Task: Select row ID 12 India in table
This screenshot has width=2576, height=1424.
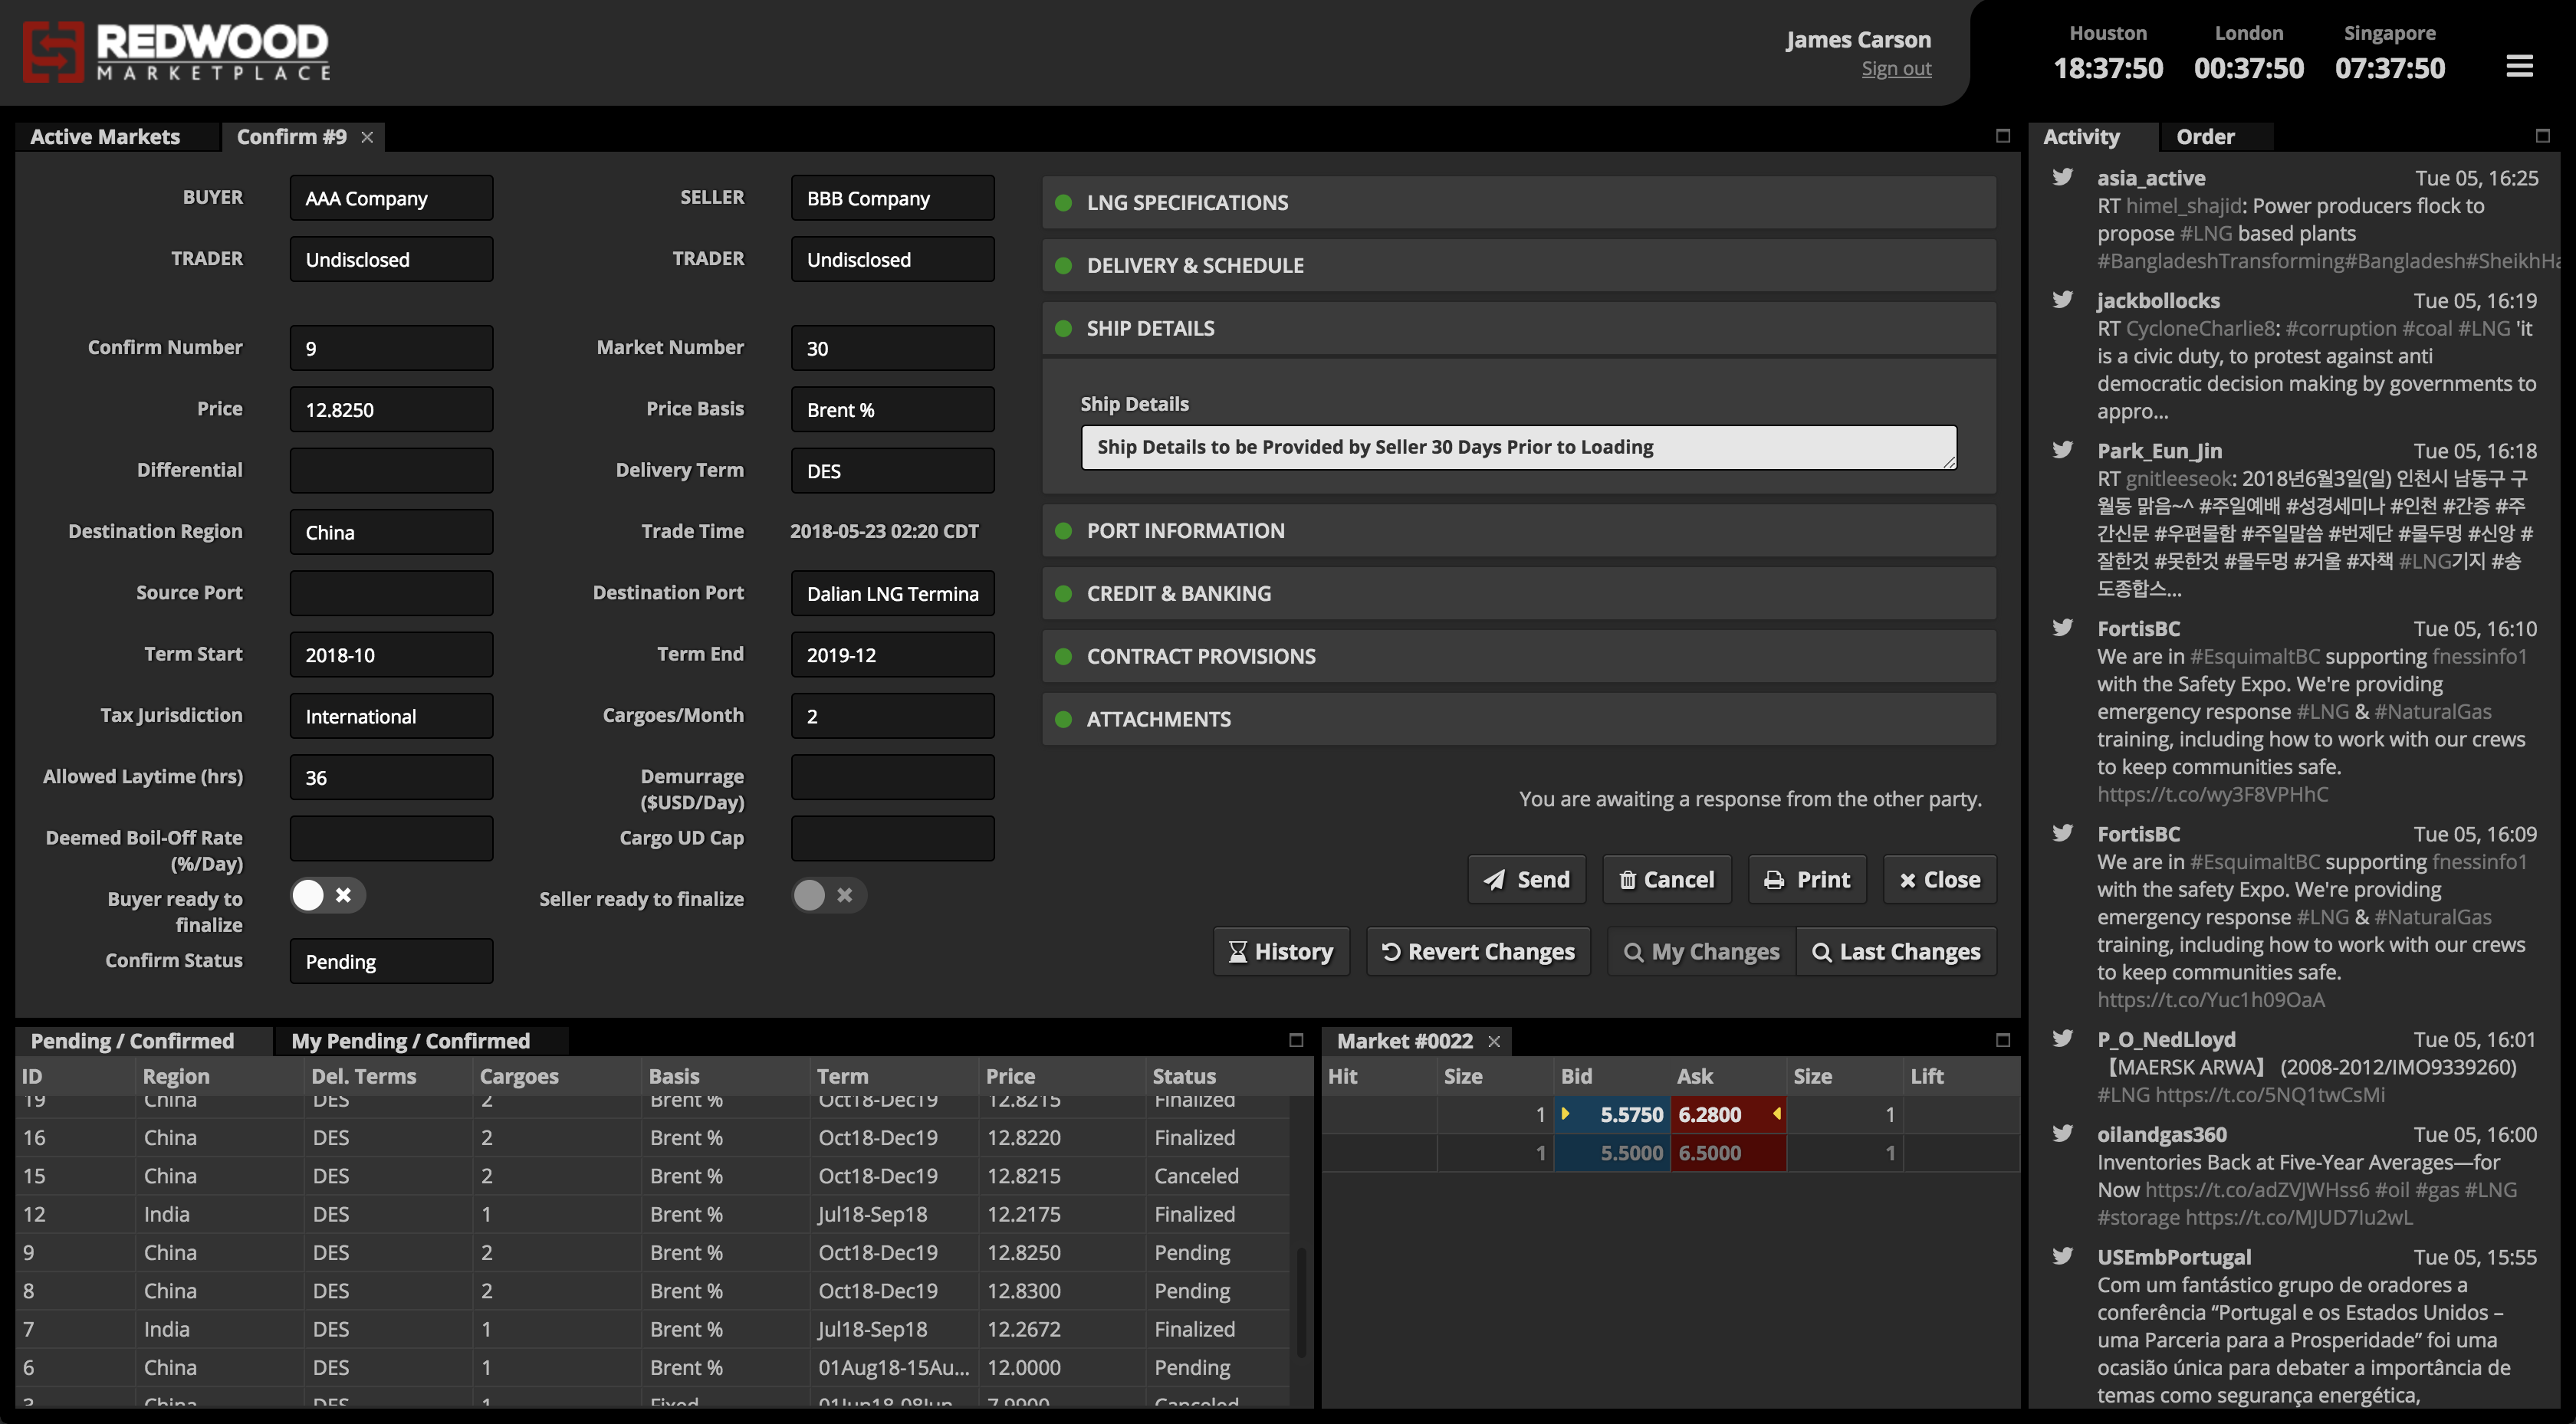Action: click(652, 1214)
